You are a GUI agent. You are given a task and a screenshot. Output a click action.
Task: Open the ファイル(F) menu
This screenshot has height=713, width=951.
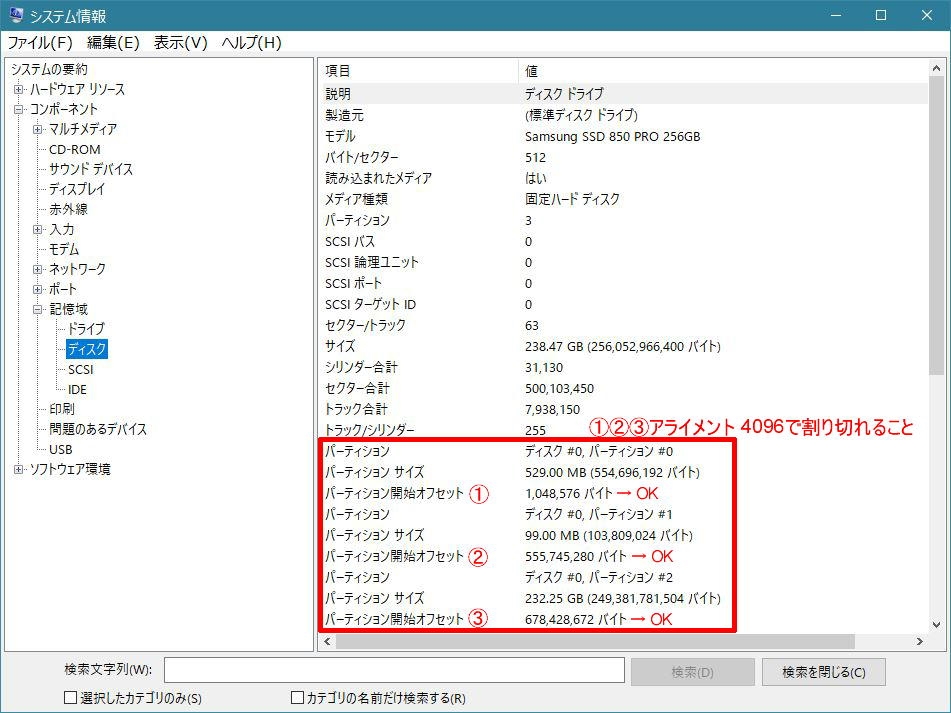click(x=40, y=42)
